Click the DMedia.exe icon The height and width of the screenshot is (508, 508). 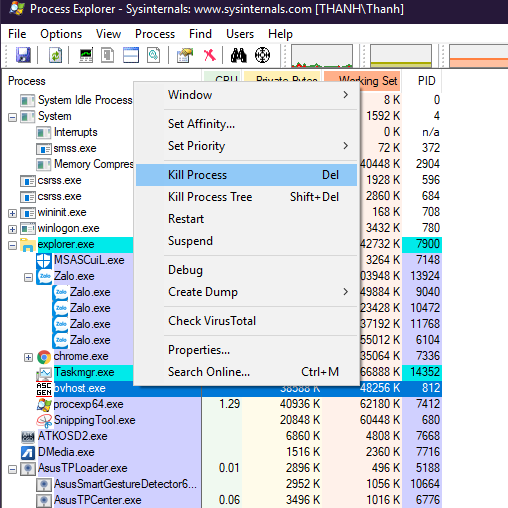[x=28, y=453]
